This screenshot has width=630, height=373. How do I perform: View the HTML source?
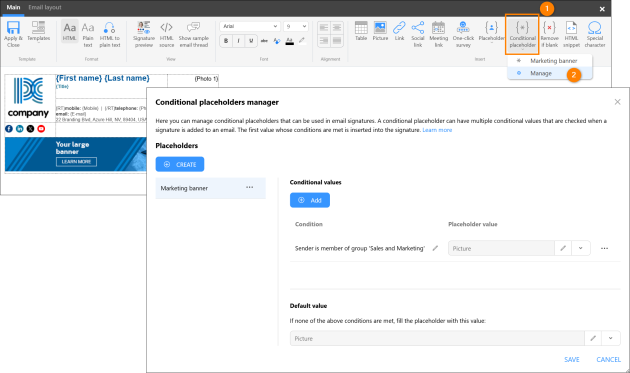(167, 34)
